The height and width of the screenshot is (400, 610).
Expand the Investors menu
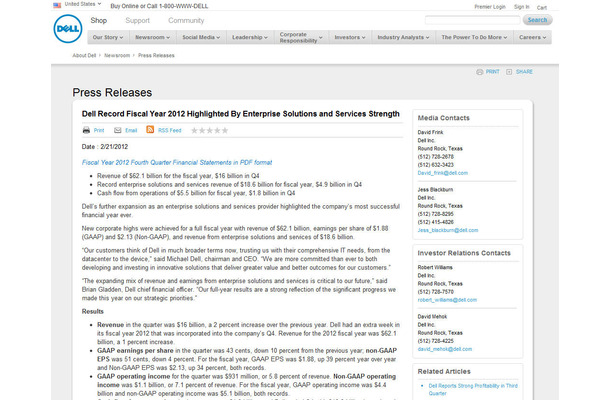tap(350, 37)
